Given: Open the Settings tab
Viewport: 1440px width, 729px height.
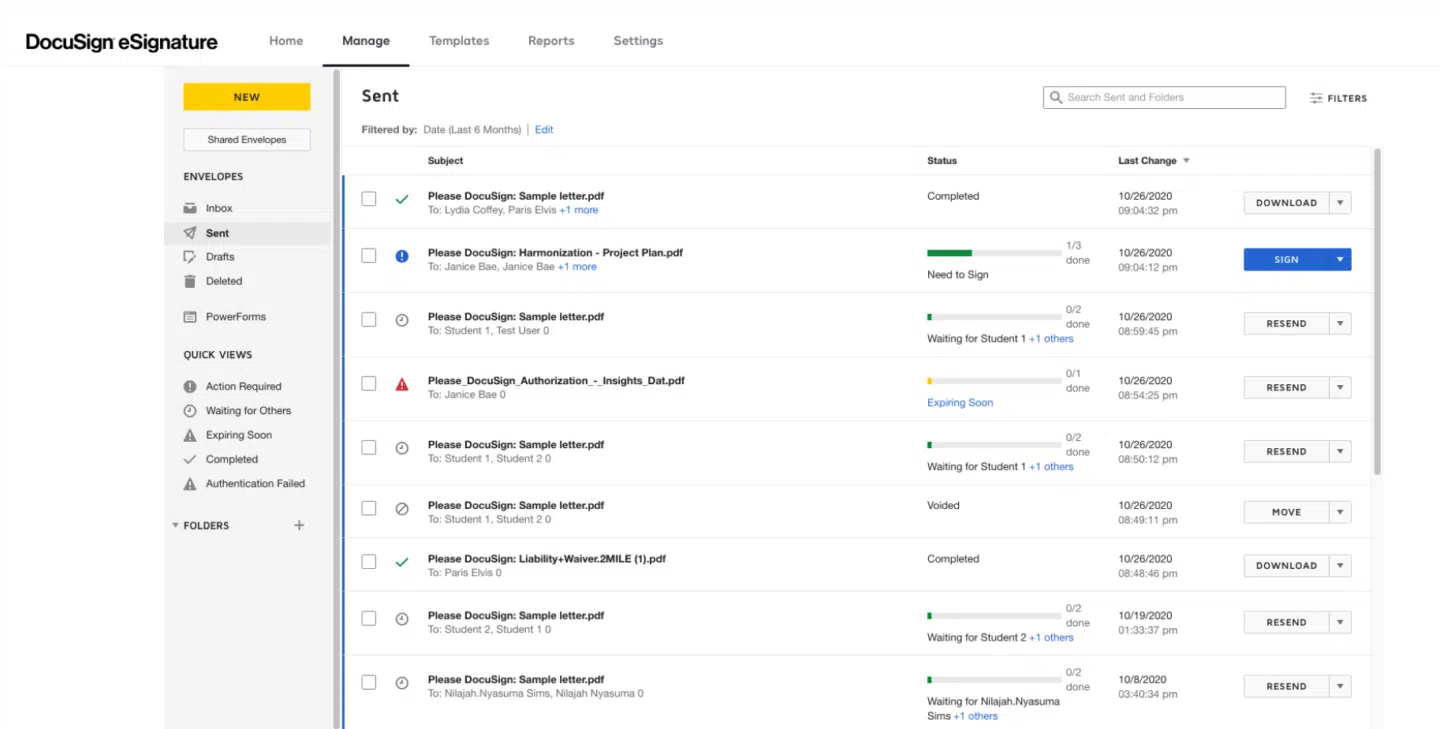Looking at the screenshot, I should point(638,41).
